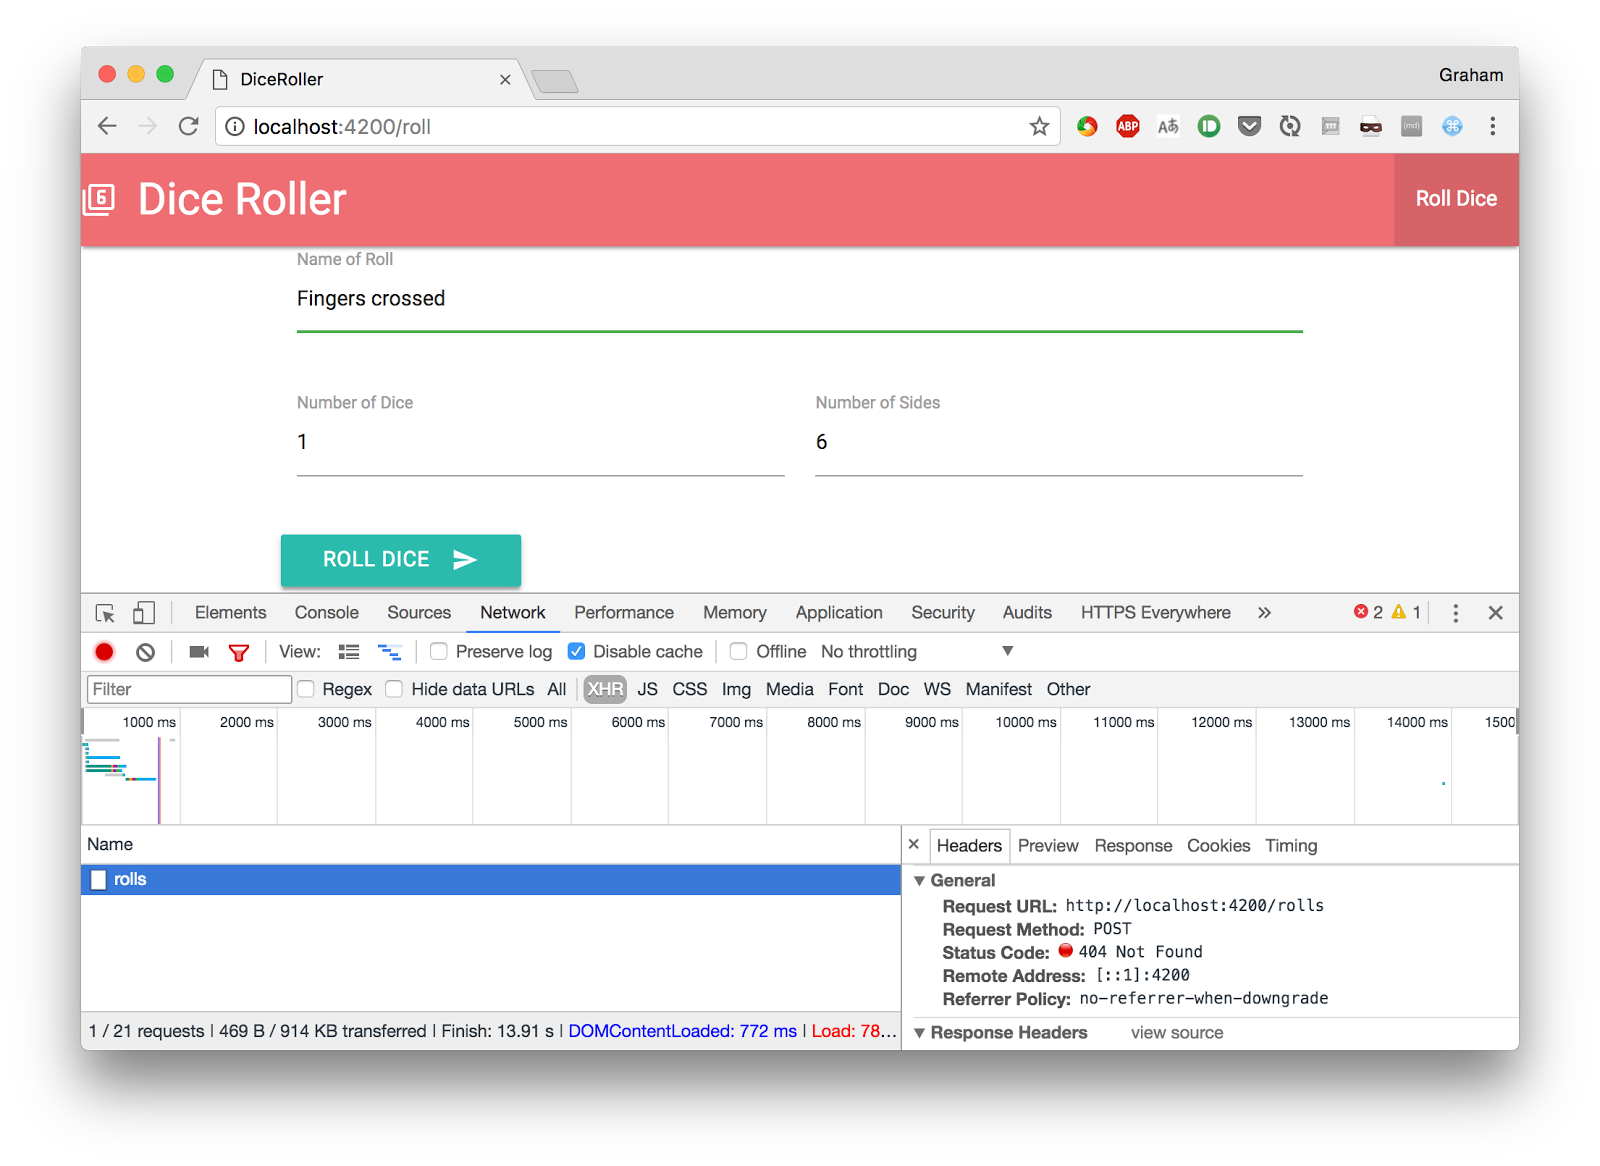This screenshot has width=1600, height=1166.
Task: Collapse the General response section
Action: click(x=921, y=880)
